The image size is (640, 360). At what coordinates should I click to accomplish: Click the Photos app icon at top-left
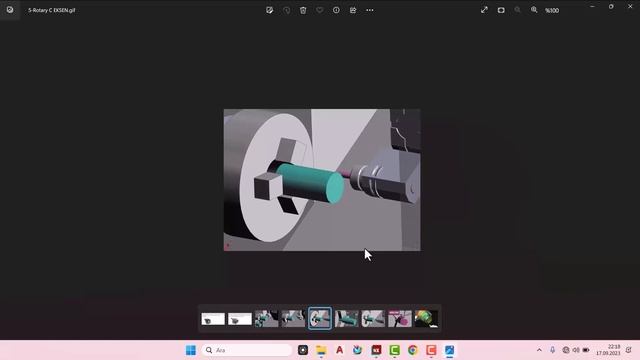click(10, 10)
